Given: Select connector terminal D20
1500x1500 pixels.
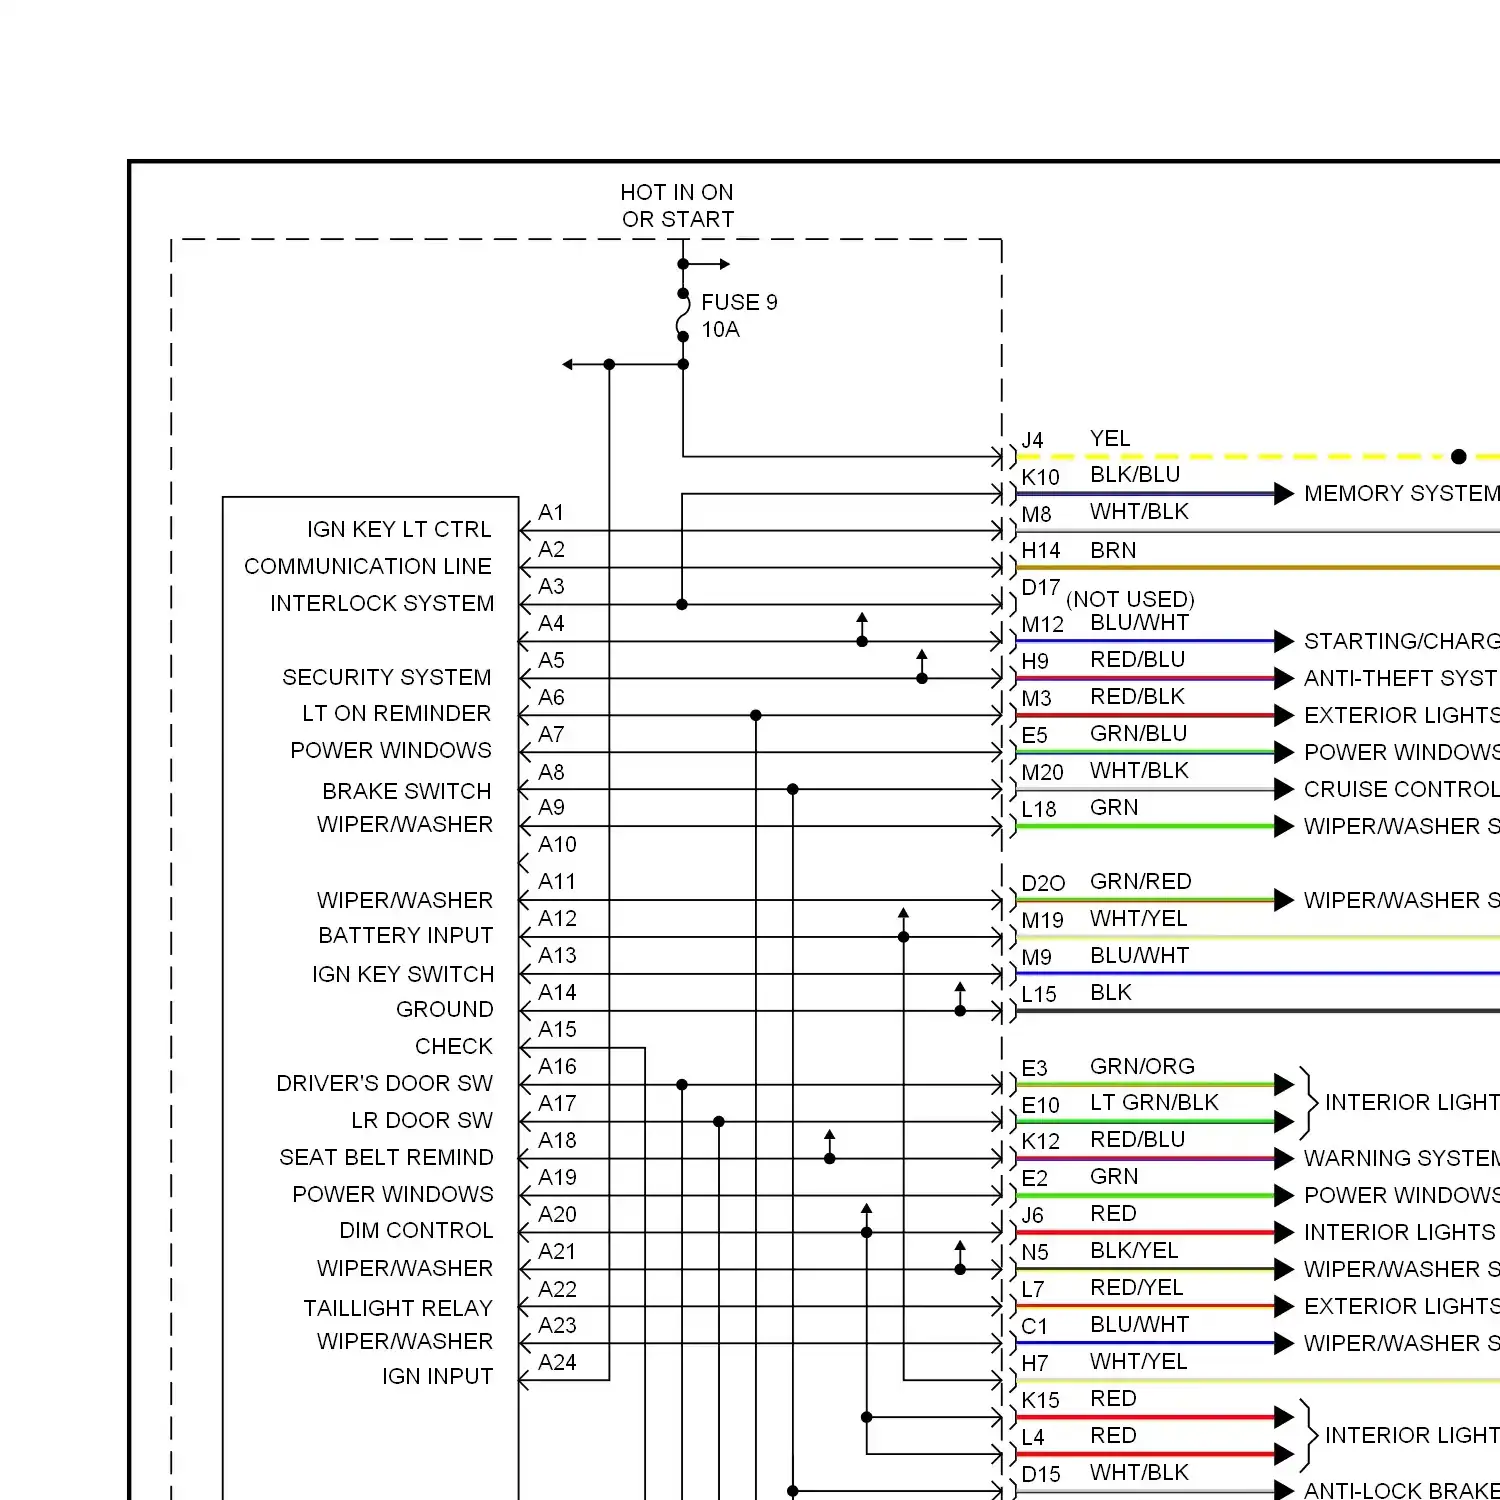Looking at the screenshot, I should click(1043, 883).
